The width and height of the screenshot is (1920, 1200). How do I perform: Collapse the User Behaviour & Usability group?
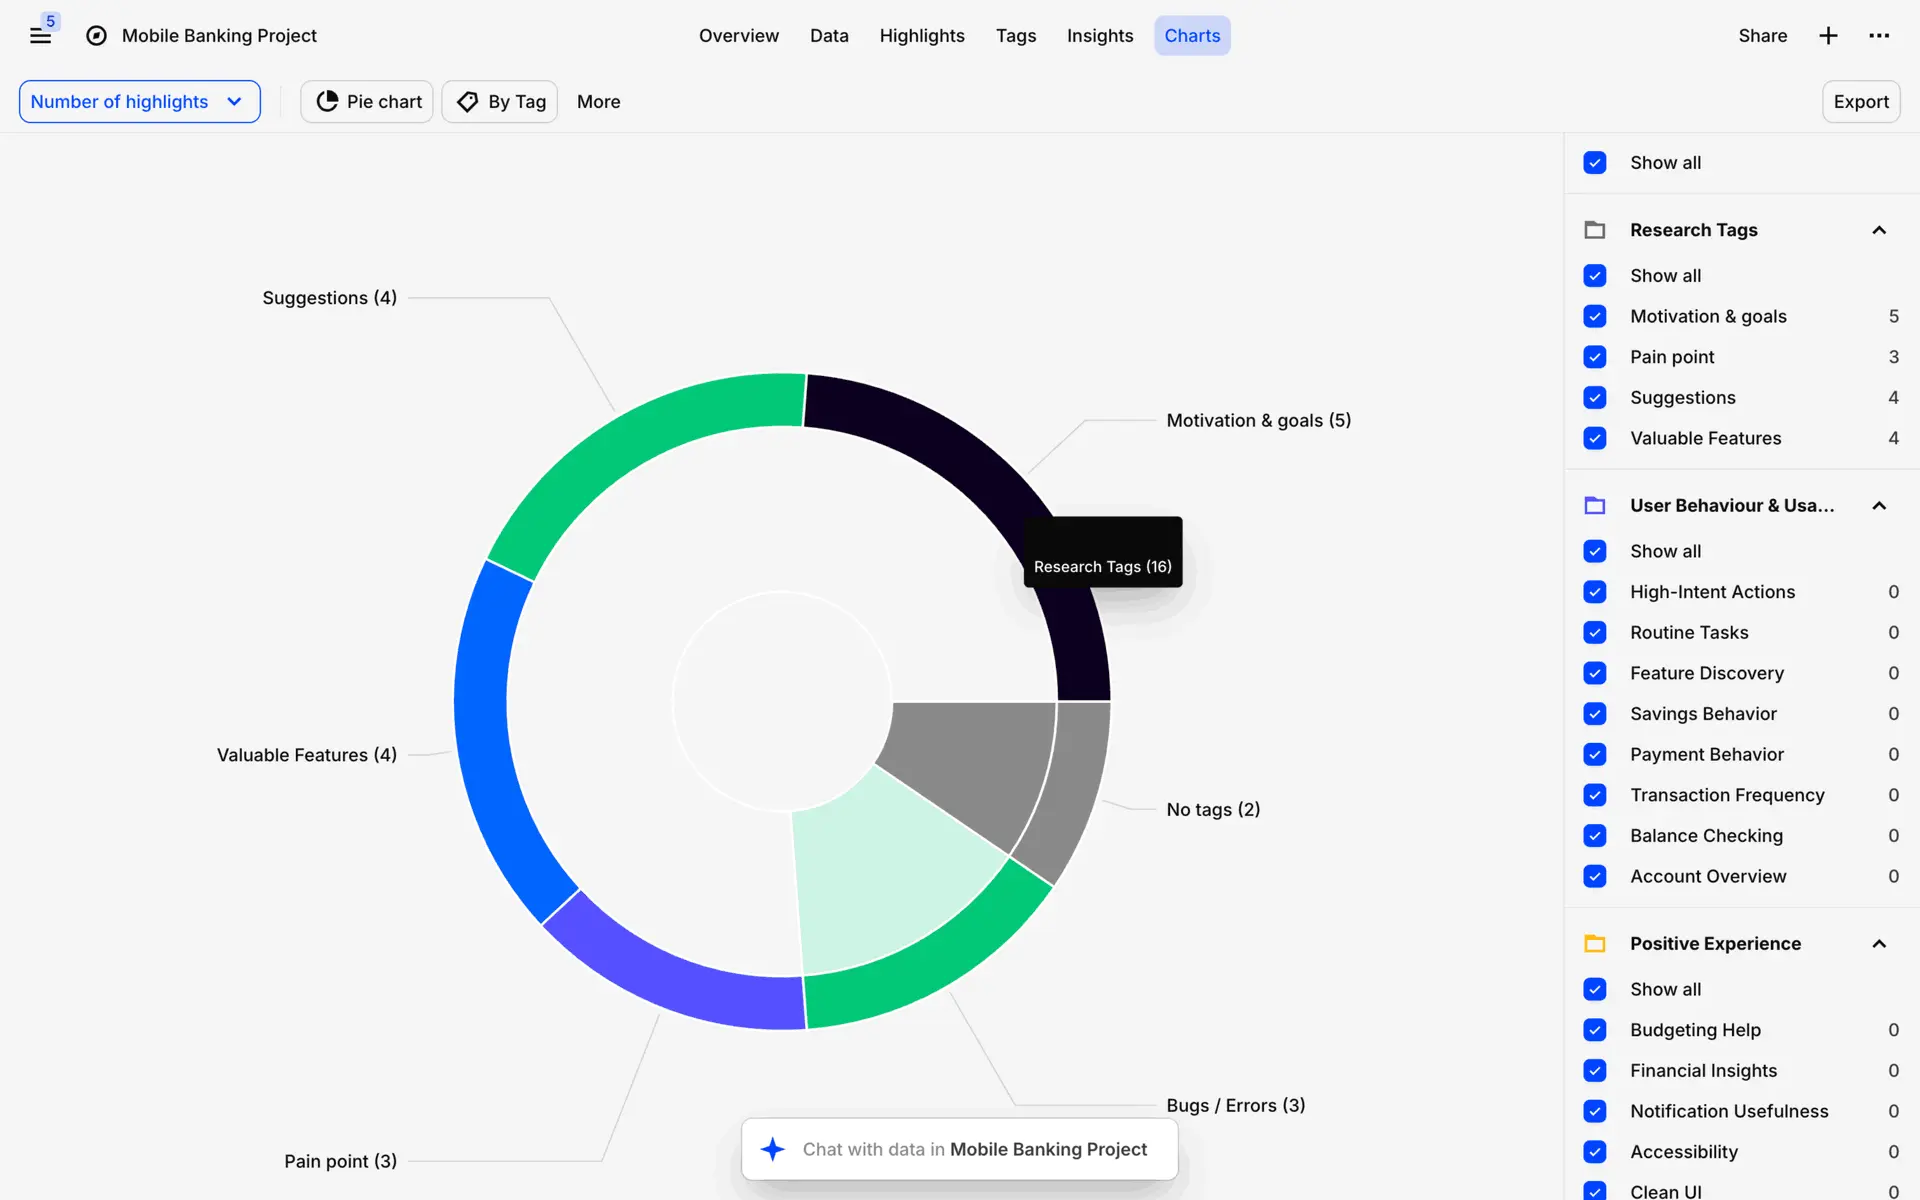(1879, 506)
